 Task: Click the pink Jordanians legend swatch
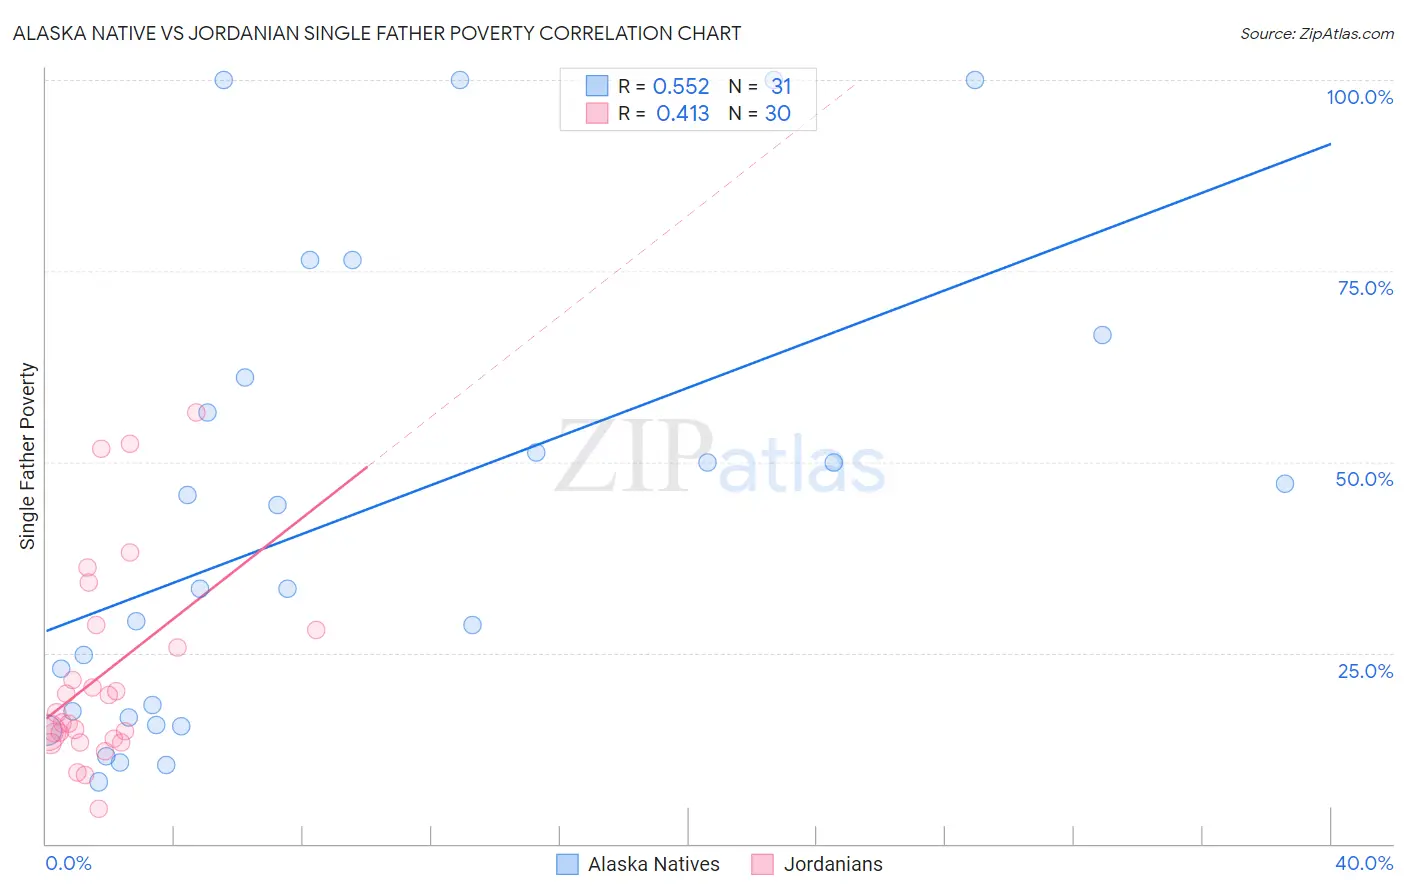[763, 864]
